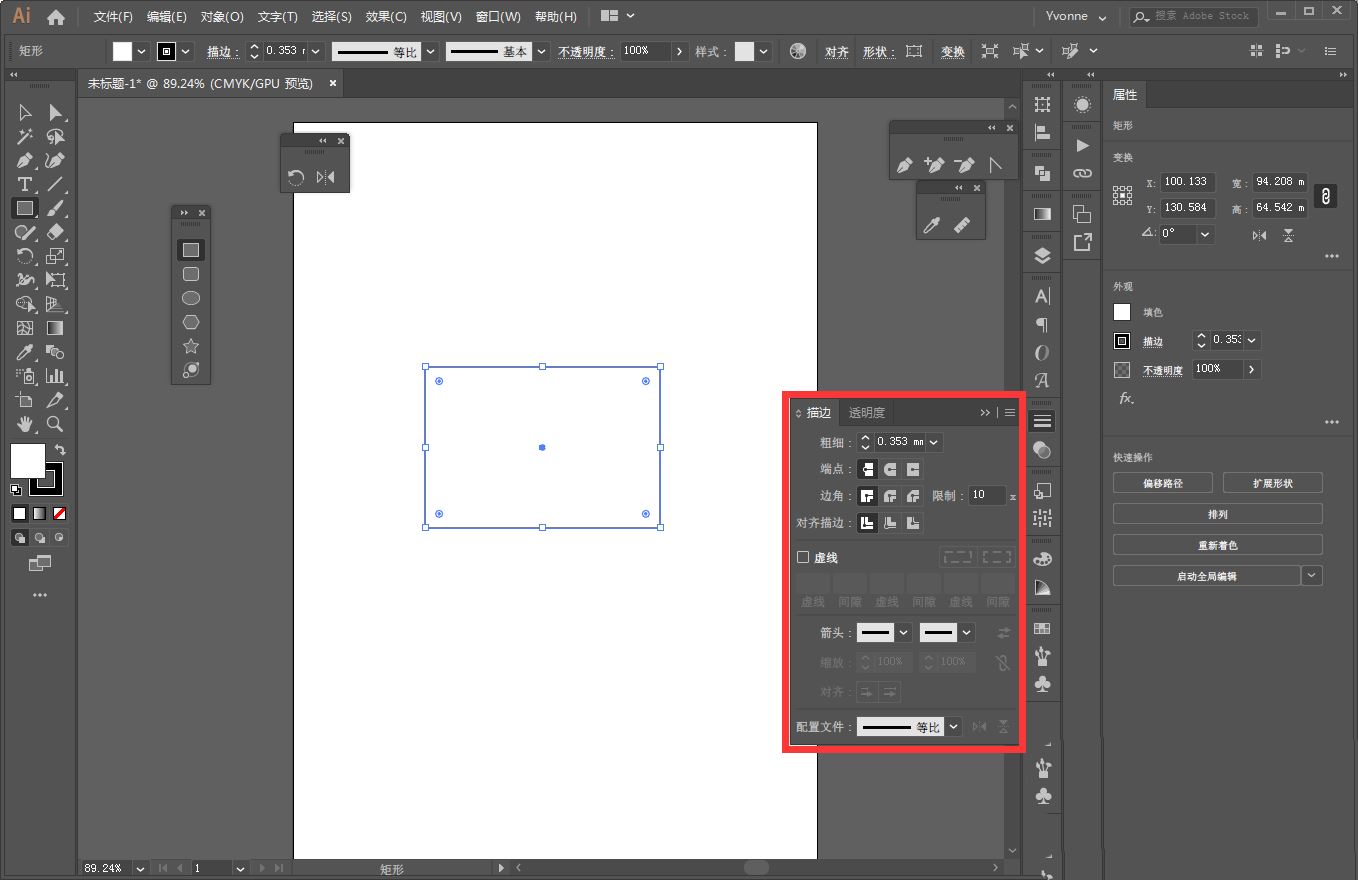Choose the Star shape tool in floating panel
Image resolution: width=1358 pixels, height=880 pixels.
pyautogui.click(x=190, y=346)
